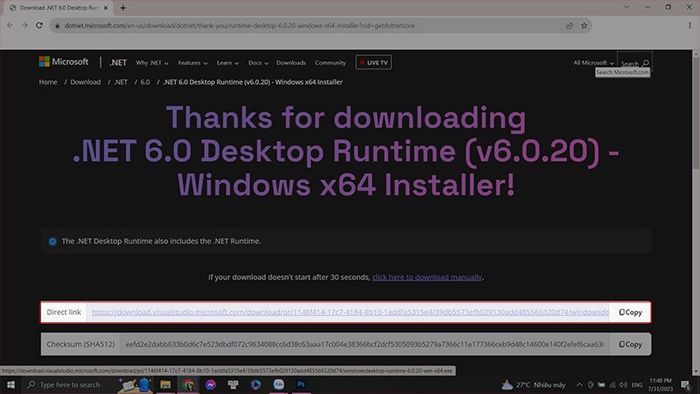Open Photoshop from taskbar
The width and height of the screenshot is (700, 394).
[301, 385]
